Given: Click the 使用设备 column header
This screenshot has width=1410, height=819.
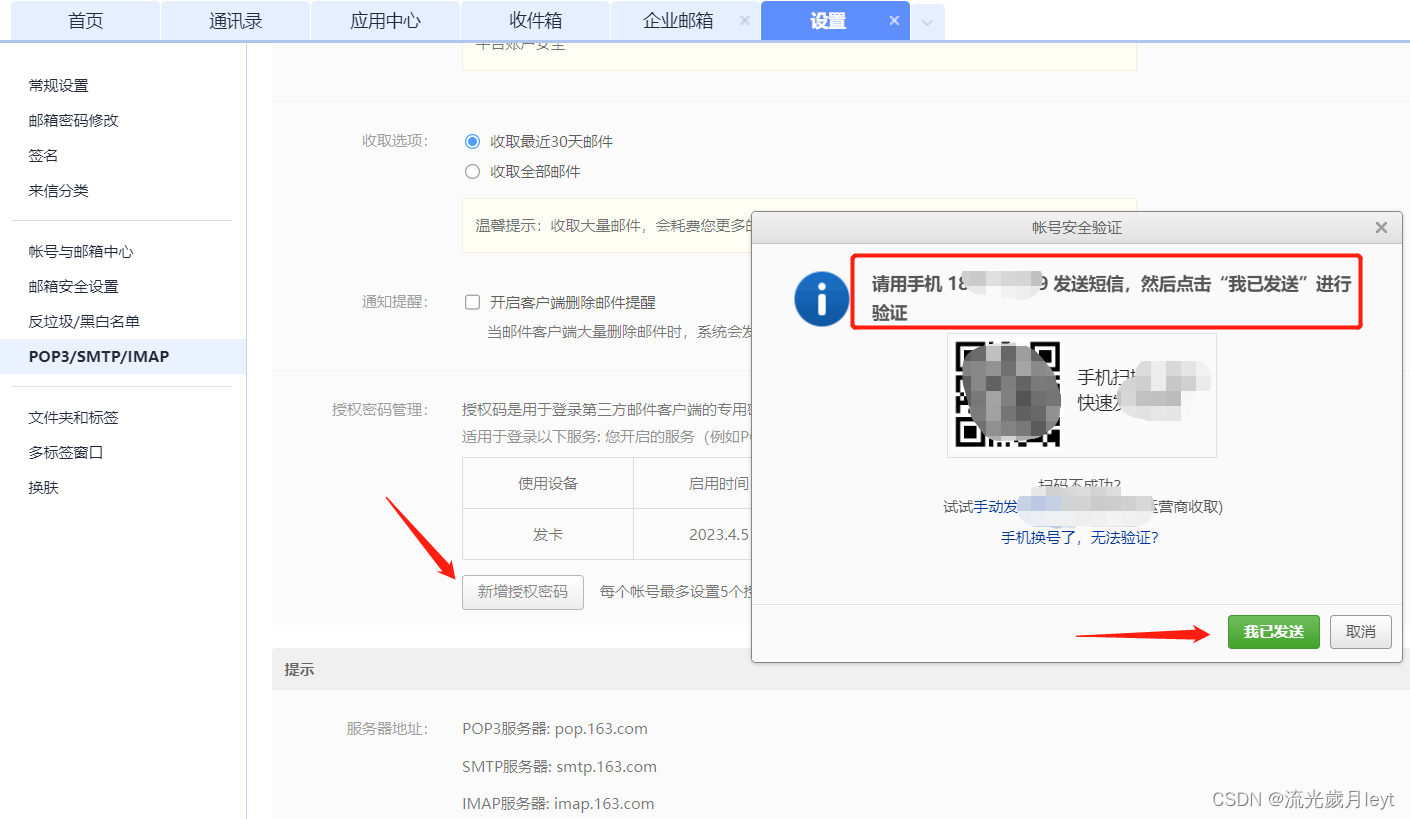Looking at the screenshot, I should pyautogui.click(x=548, y=484).
